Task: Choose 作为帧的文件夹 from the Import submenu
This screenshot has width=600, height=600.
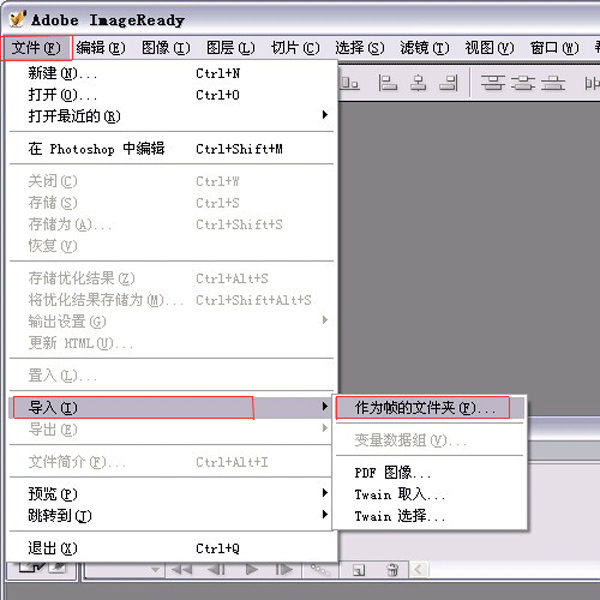Action: 424,408
